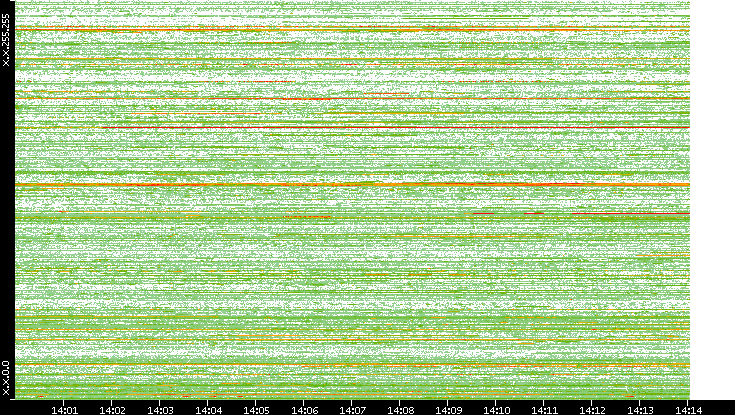Click the 14:09 time axis label
735x415 pixels.
[448, 410]
